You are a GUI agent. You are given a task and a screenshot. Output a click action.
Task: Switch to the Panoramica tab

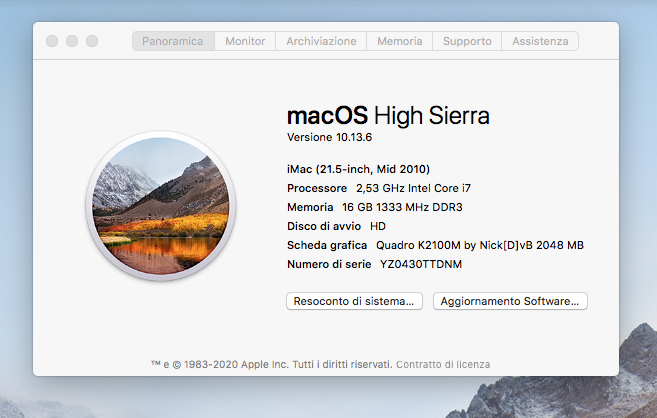(x=173, y=41)
